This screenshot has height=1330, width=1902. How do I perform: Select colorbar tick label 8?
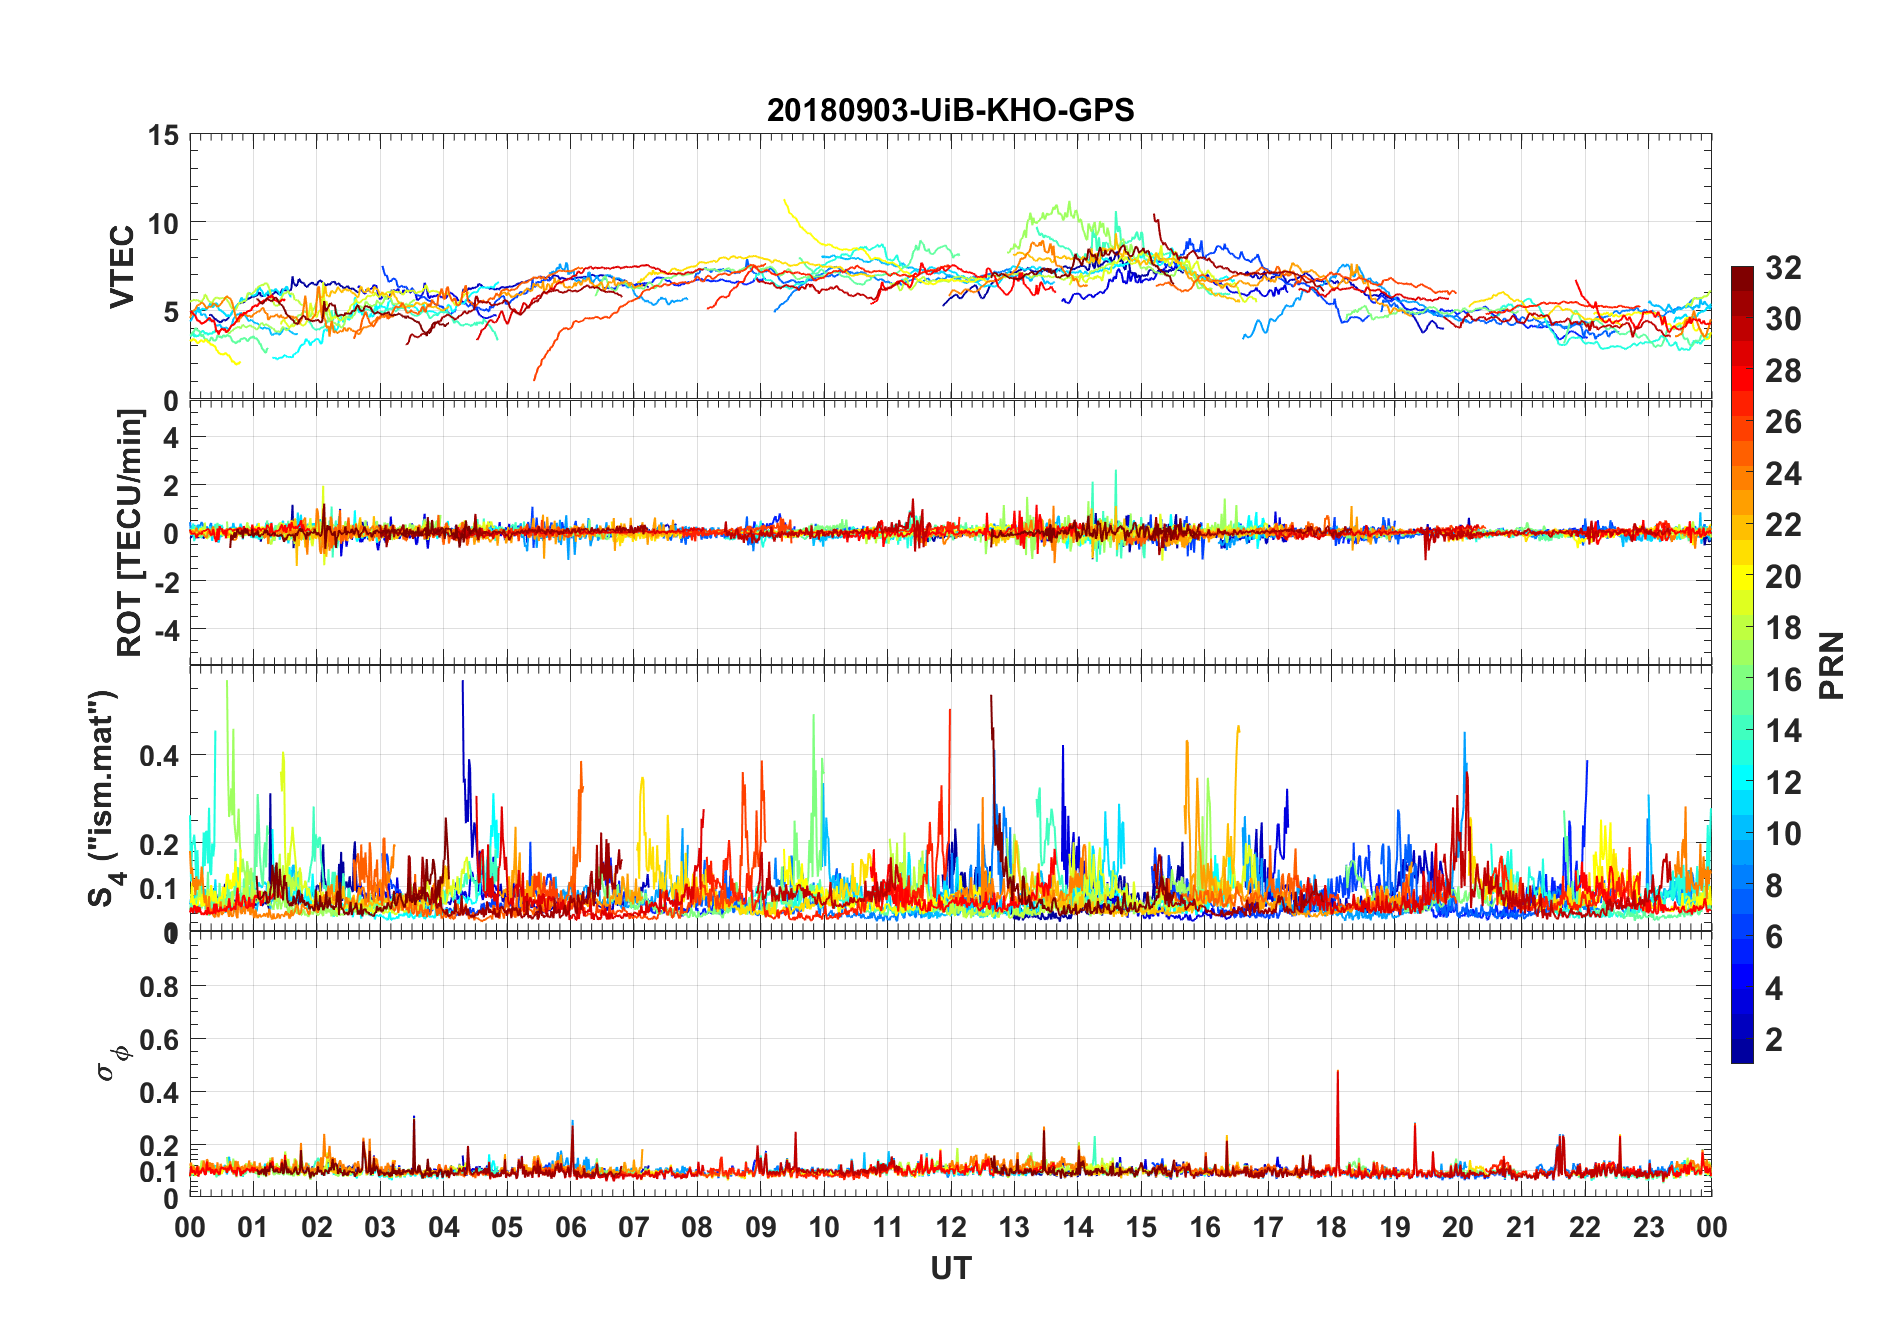(x=1774, y=885)
